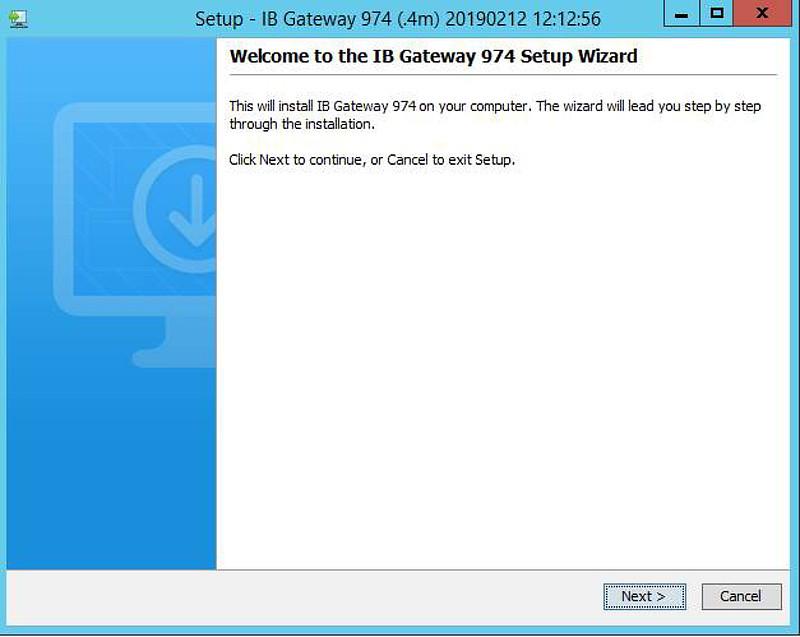The height and width of the screenshot is (637, 800).
Task: Maximize the Setup wizard window
Action: [716, 13]
